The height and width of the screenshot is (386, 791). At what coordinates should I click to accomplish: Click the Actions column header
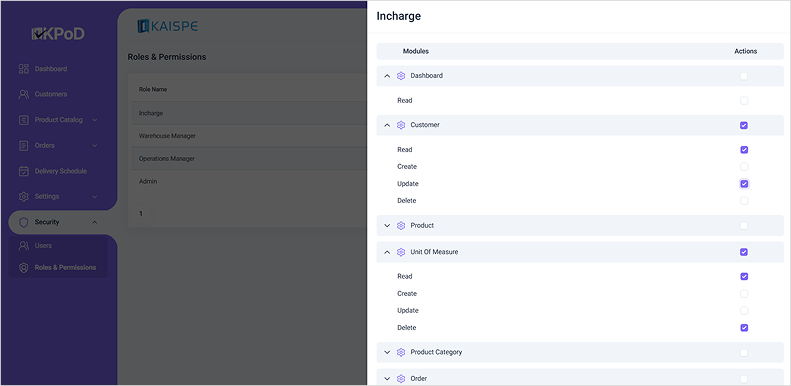click(746, 51)
